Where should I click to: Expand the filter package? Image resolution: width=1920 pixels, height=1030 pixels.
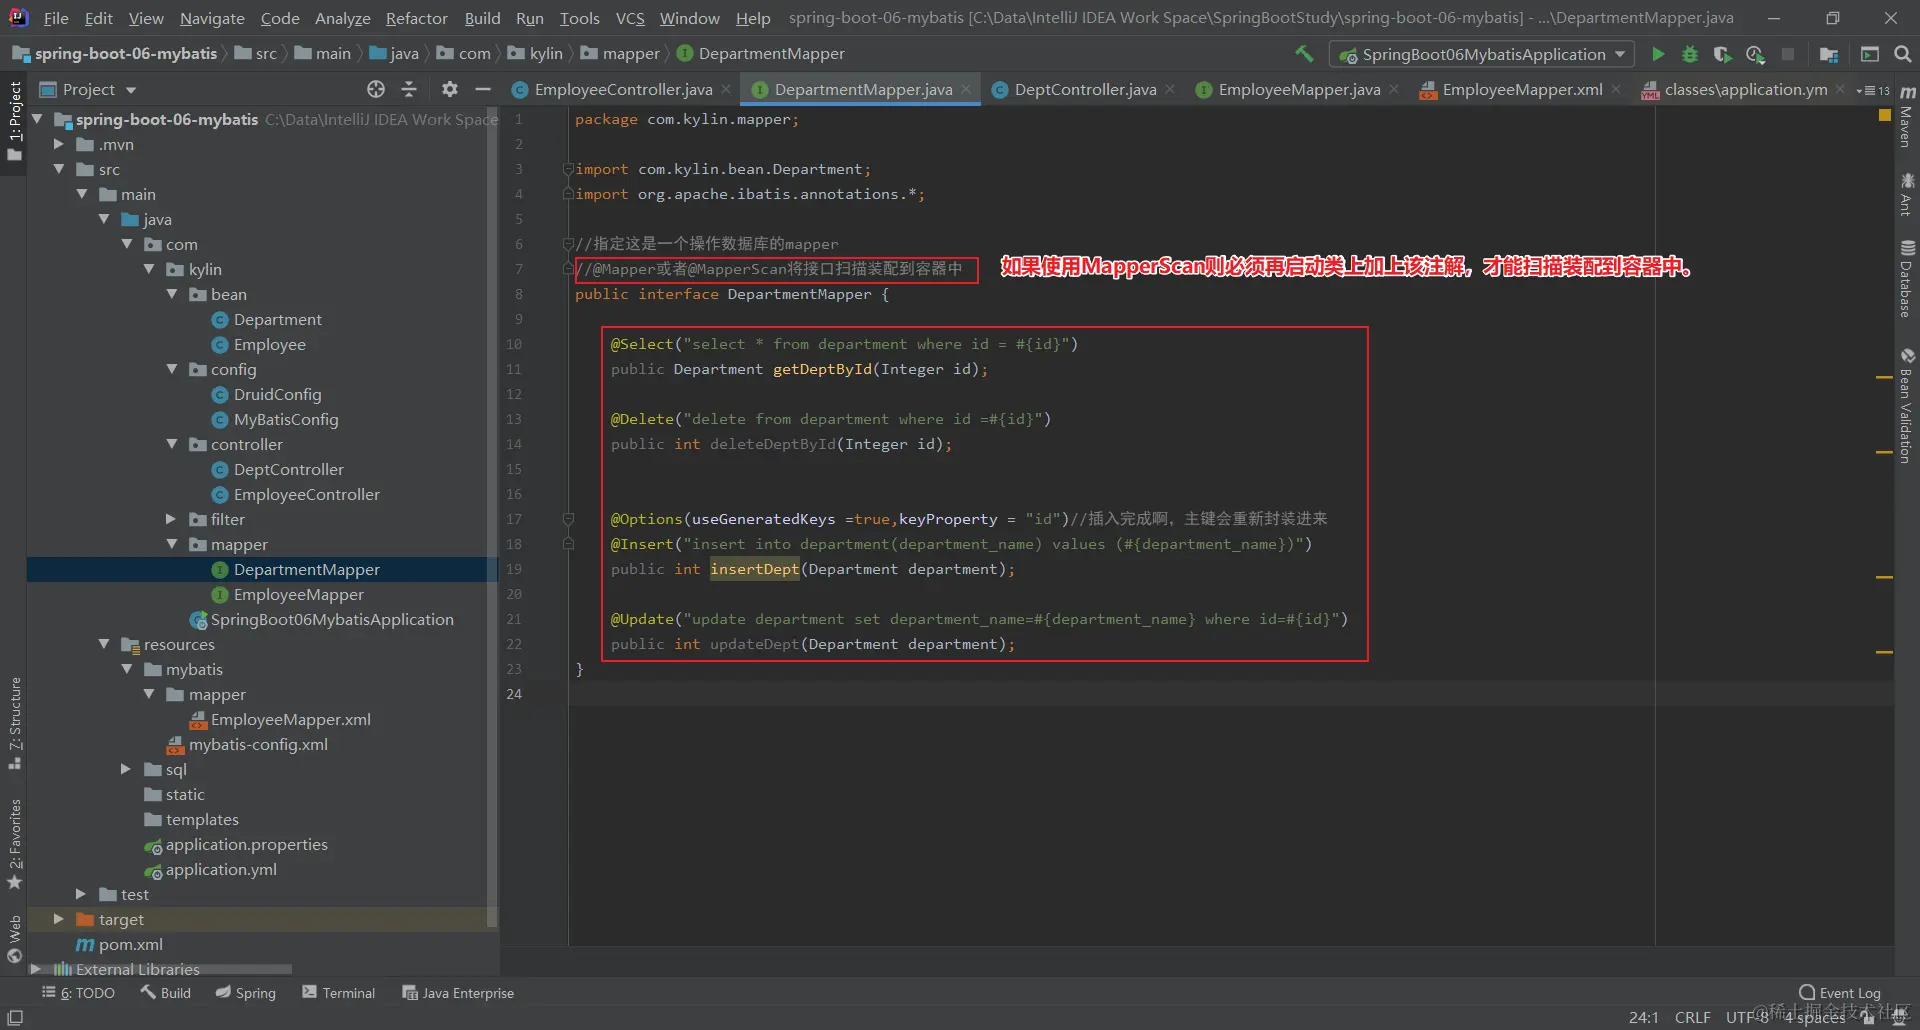click(171, 519)
